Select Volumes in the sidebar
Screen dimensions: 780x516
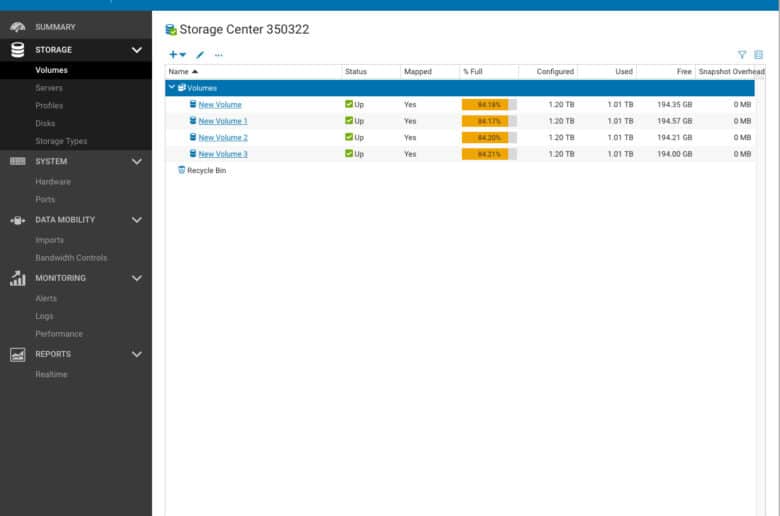(51, 70)
